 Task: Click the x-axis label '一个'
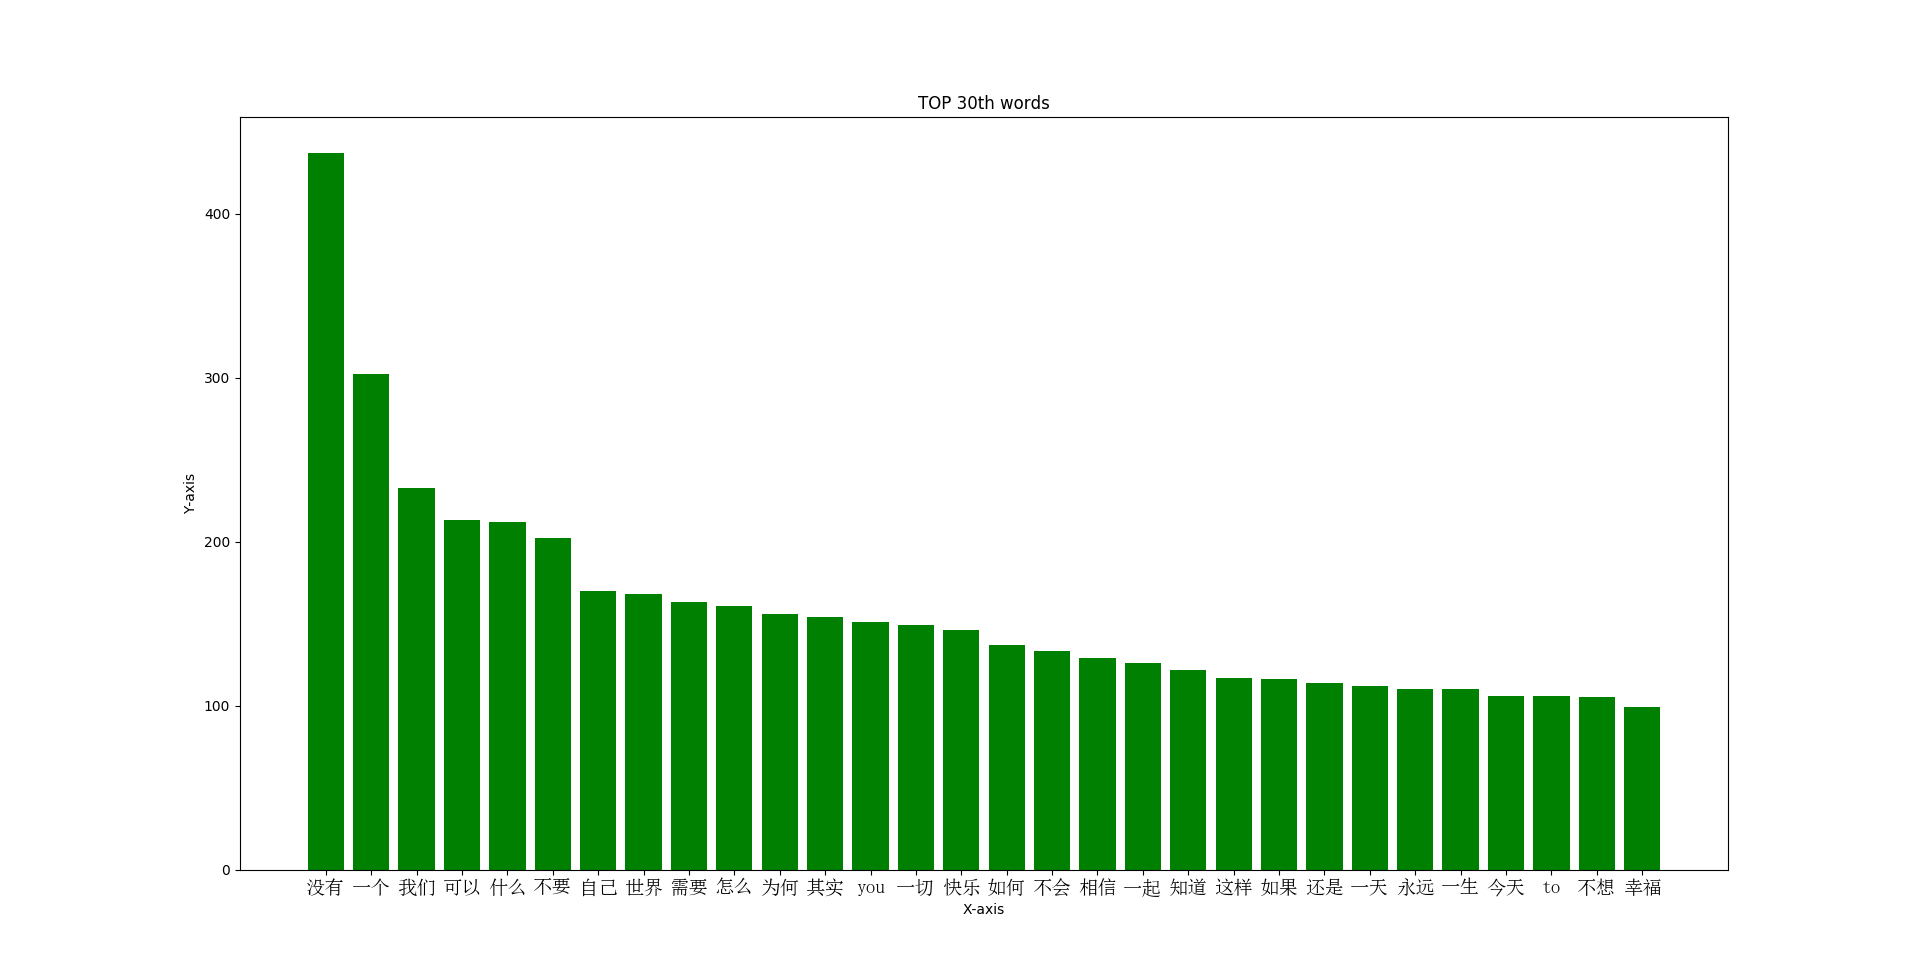click(x=371, y=887)
